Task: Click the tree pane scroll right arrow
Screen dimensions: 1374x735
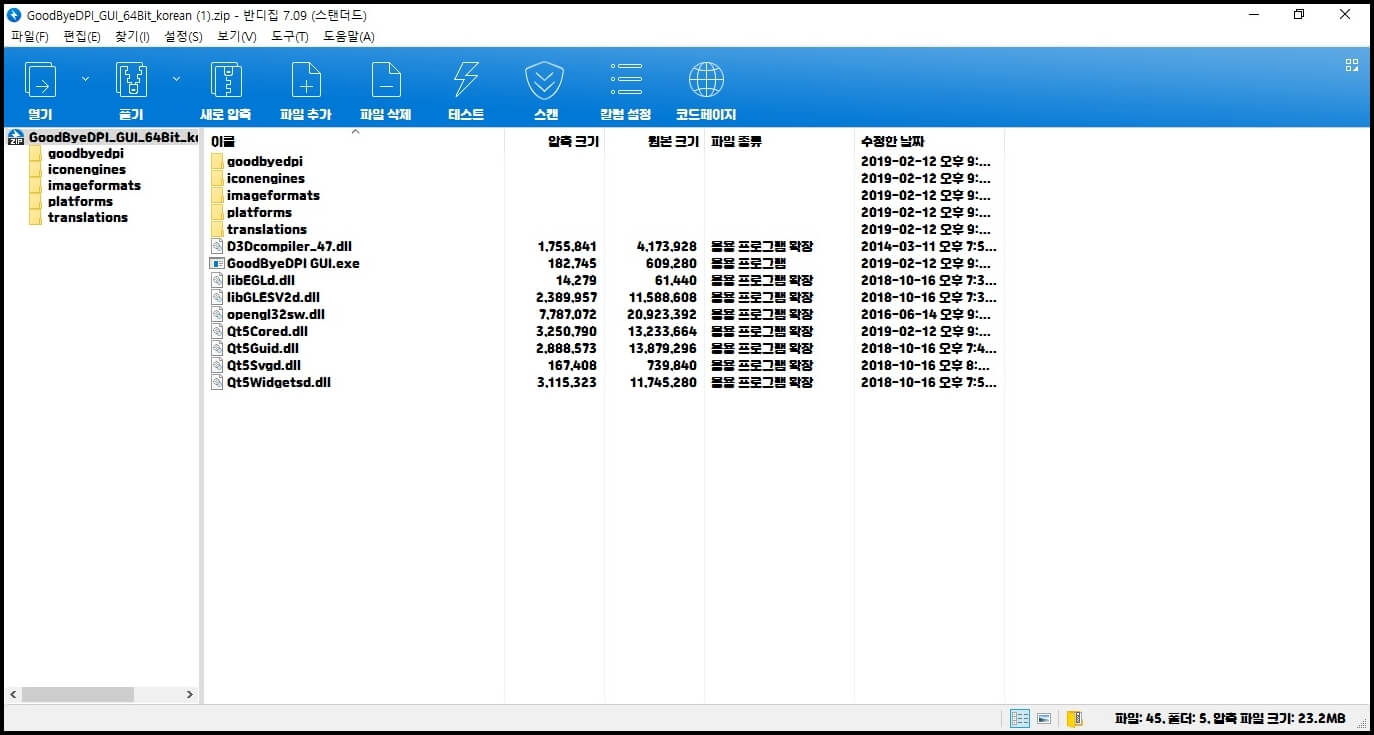Action: point(190,694)
